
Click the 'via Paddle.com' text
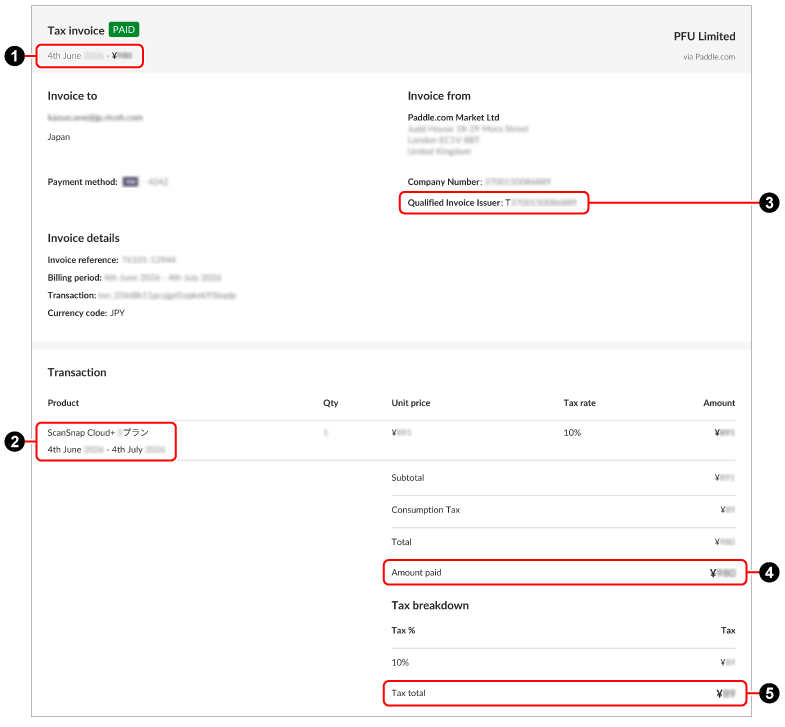pos(709,57)
